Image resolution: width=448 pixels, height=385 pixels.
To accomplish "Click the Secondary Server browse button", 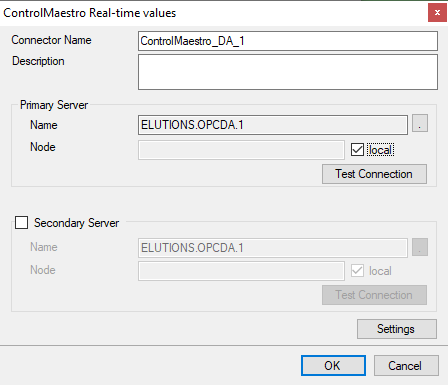I will point(420,247).
